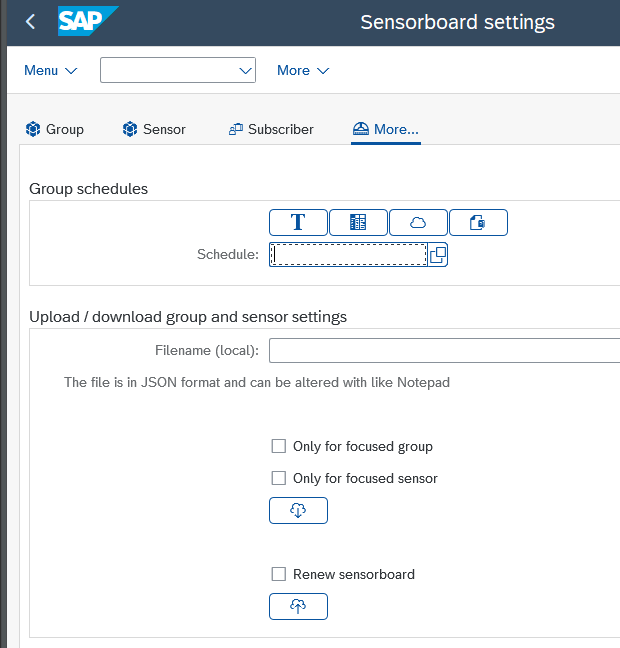The image size is (620, 648).
Task: Tick Only for focused sensor checkbox
Action: (279, 478)
